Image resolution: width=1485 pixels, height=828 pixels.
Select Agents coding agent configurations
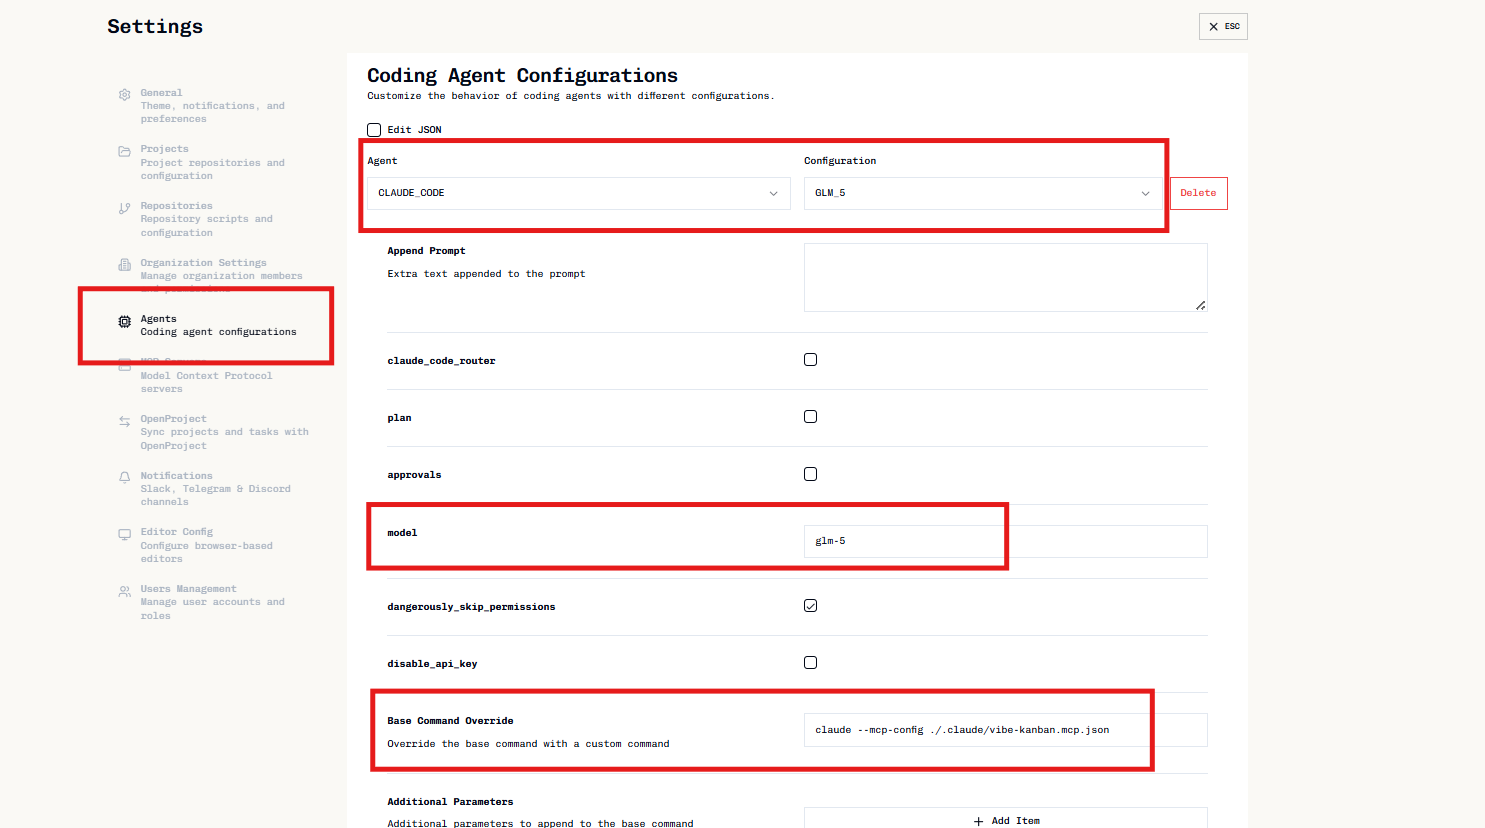(x=212, y=325)
